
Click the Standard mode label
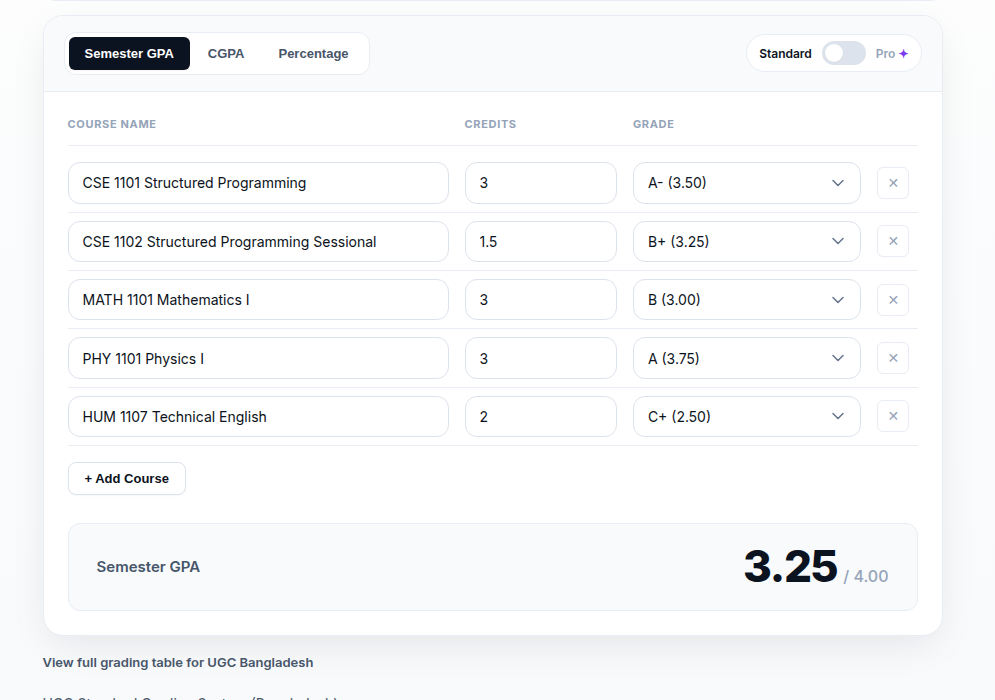[785, 54]
